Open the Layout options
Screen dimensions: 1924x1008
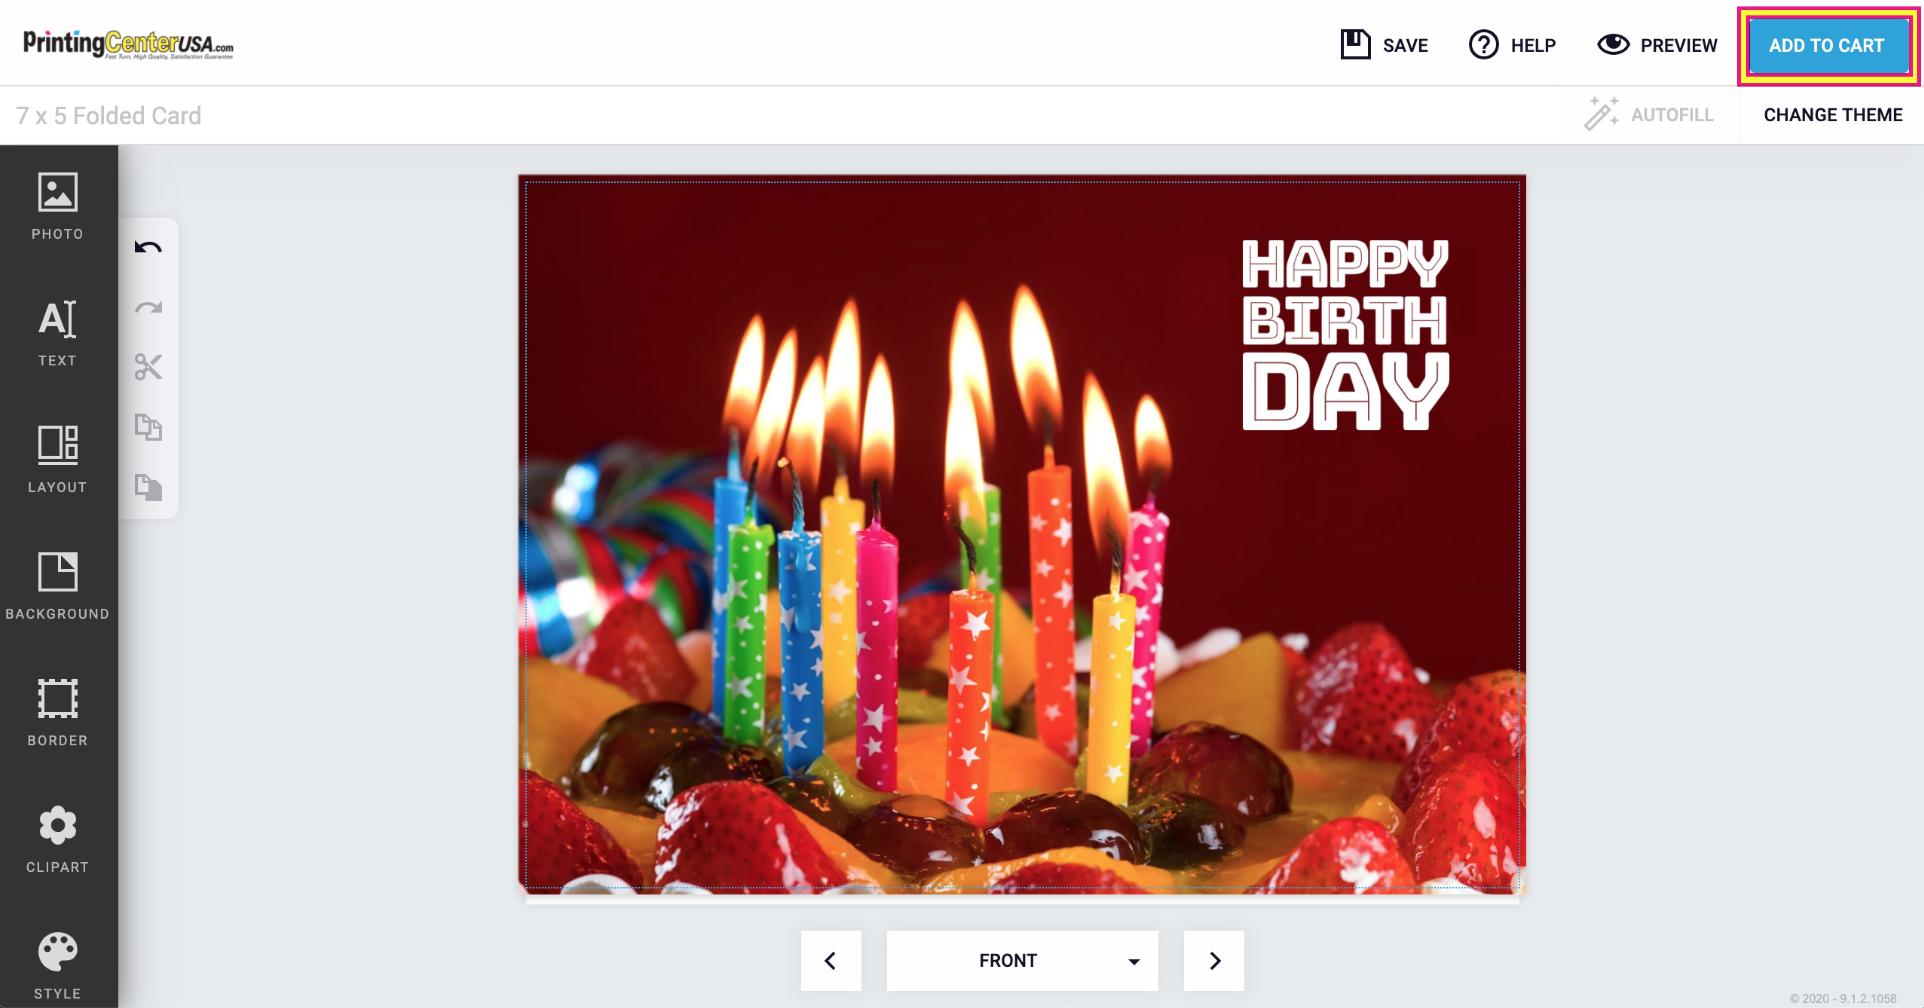point(58,460)
